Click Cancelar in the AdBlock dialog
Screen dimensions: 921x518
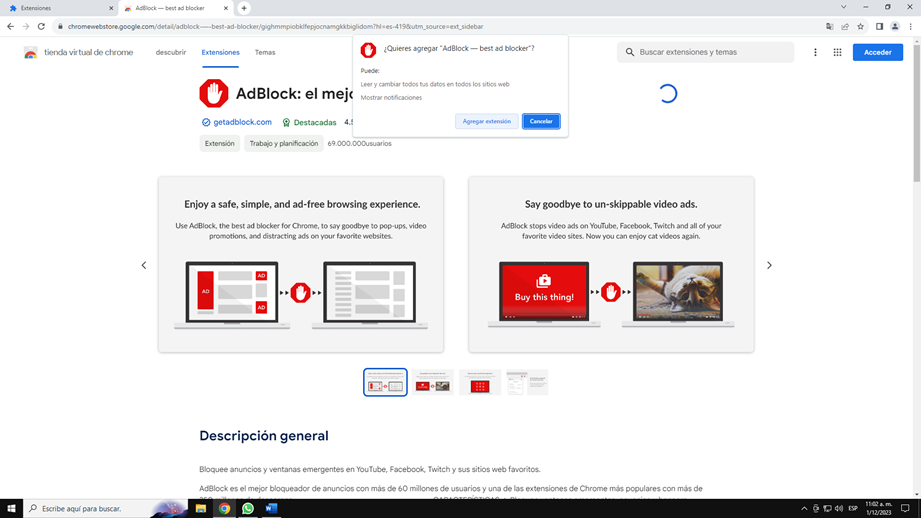(x=541, y=121)
